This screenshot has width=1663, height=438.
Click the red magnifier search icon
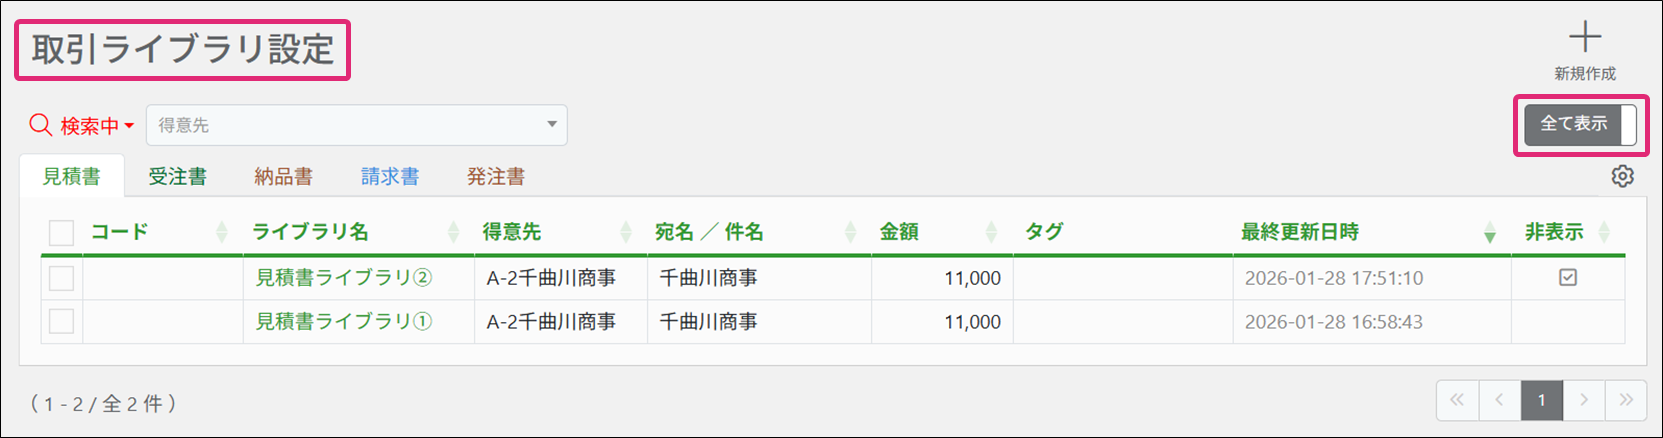(41, 125)
